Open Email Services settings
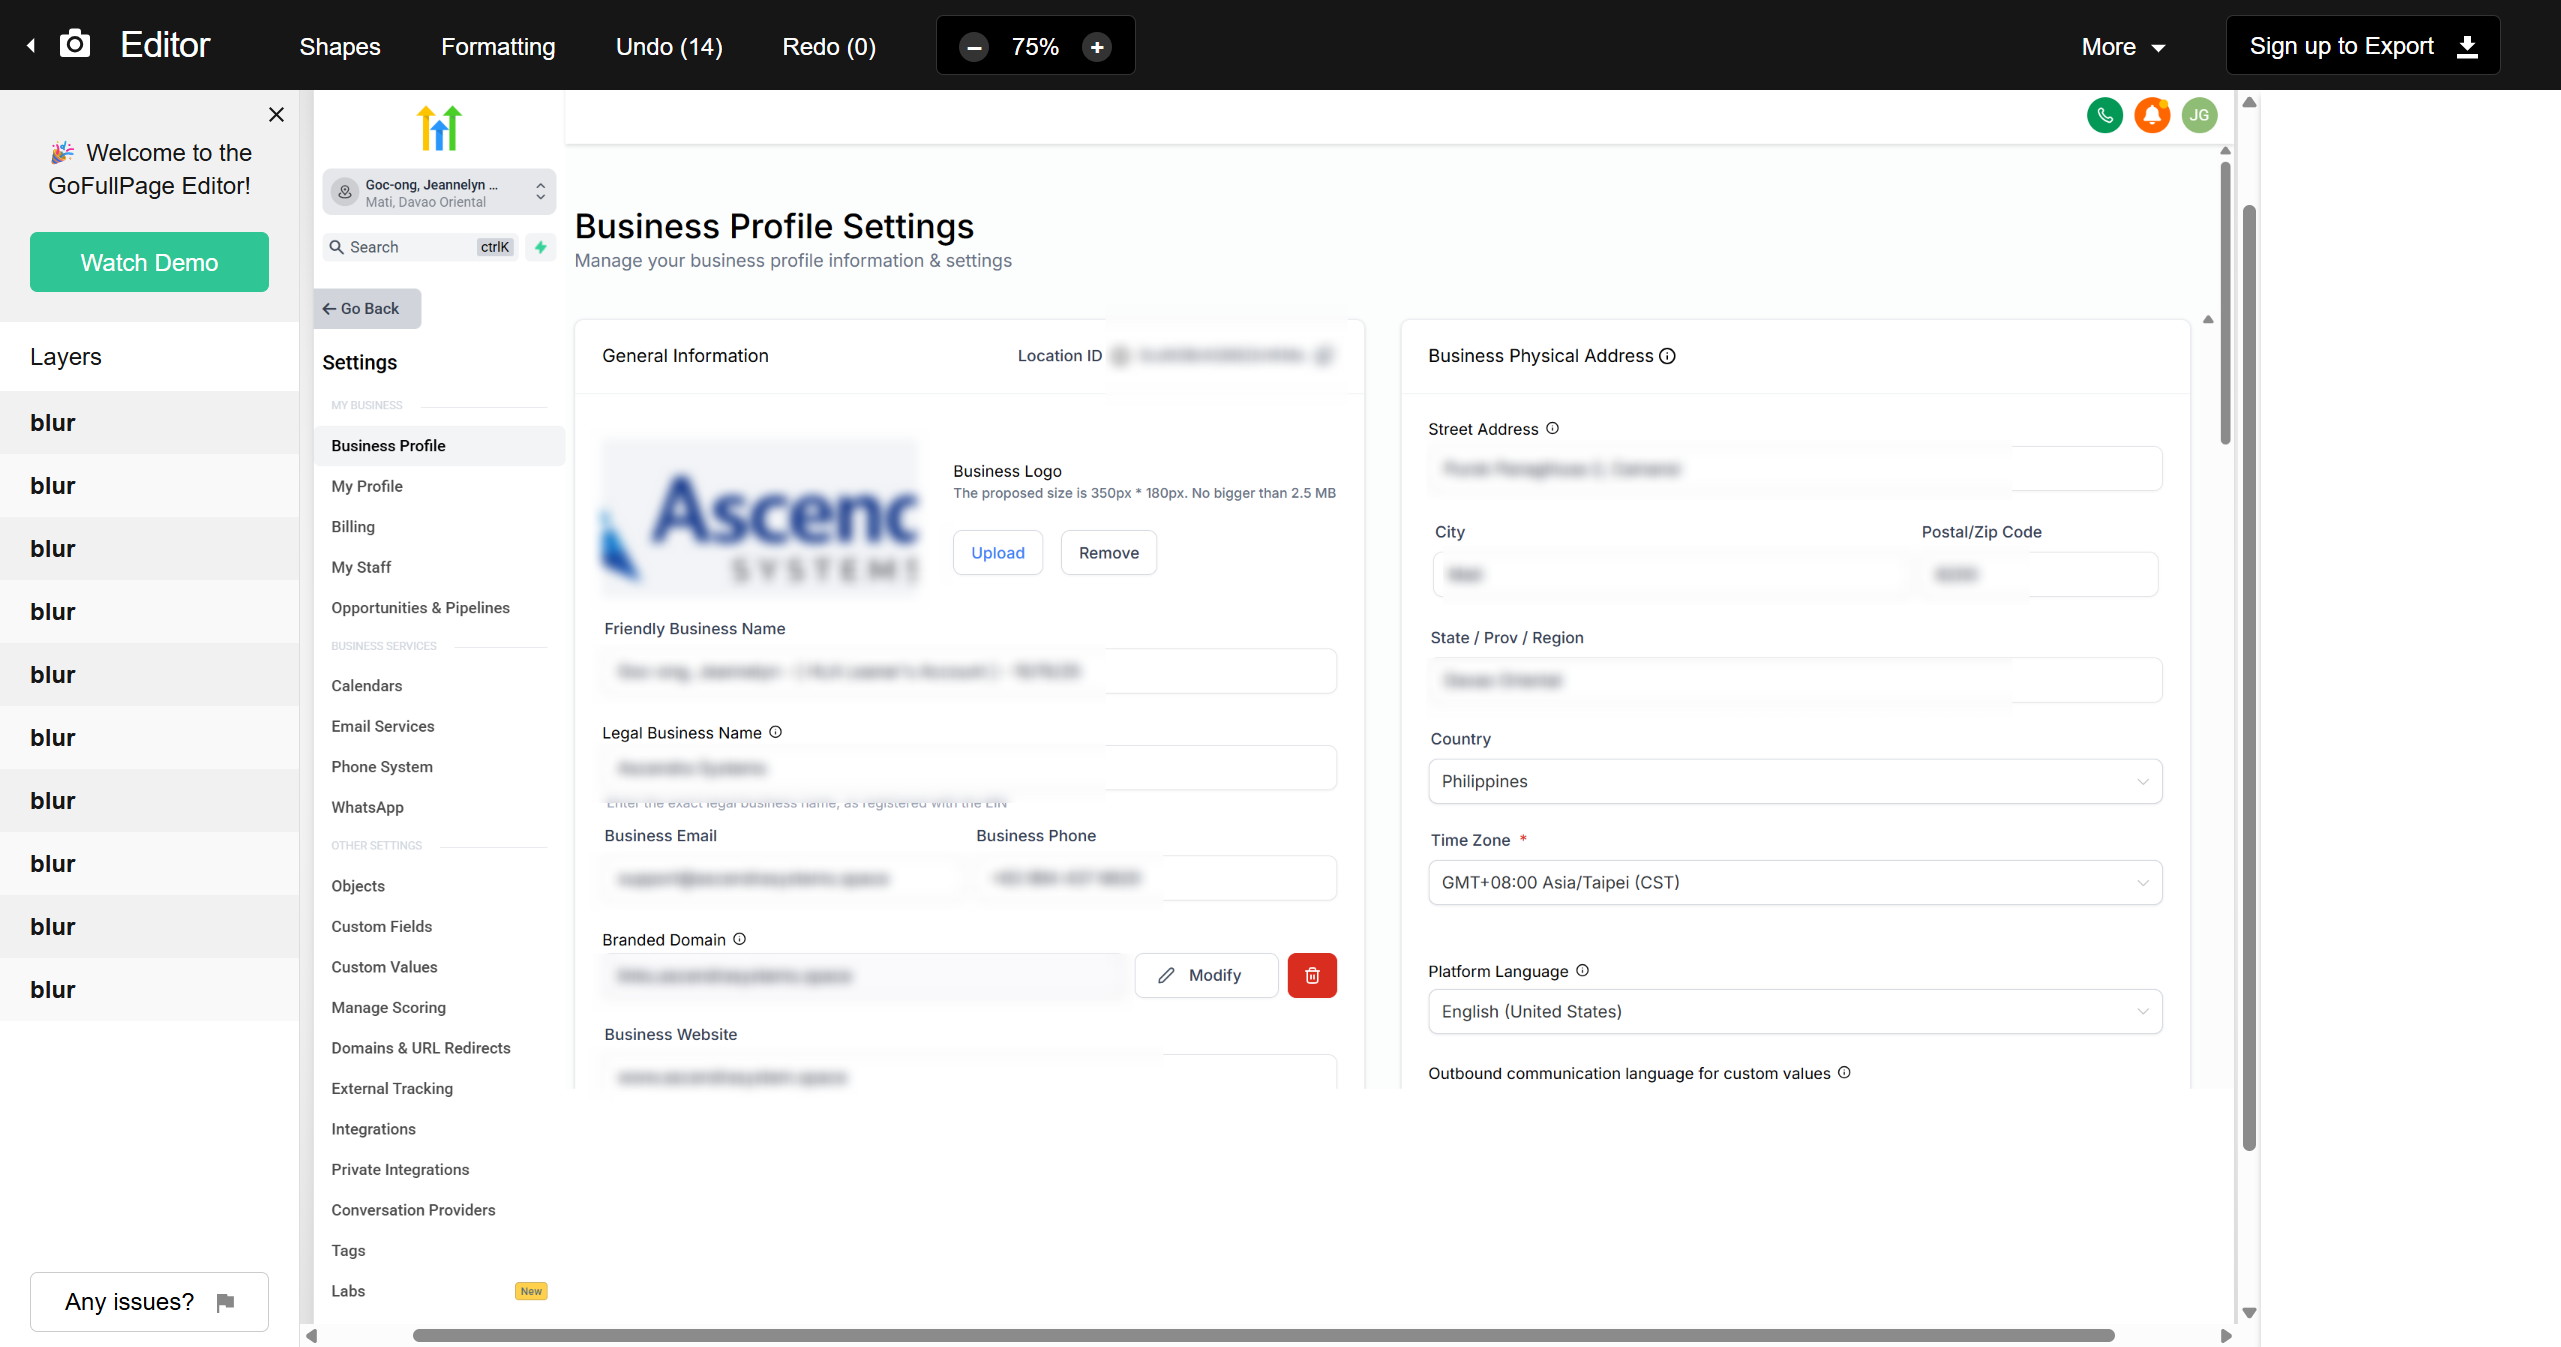Viewport: 2561px width, 1347px height. [383, 726]
